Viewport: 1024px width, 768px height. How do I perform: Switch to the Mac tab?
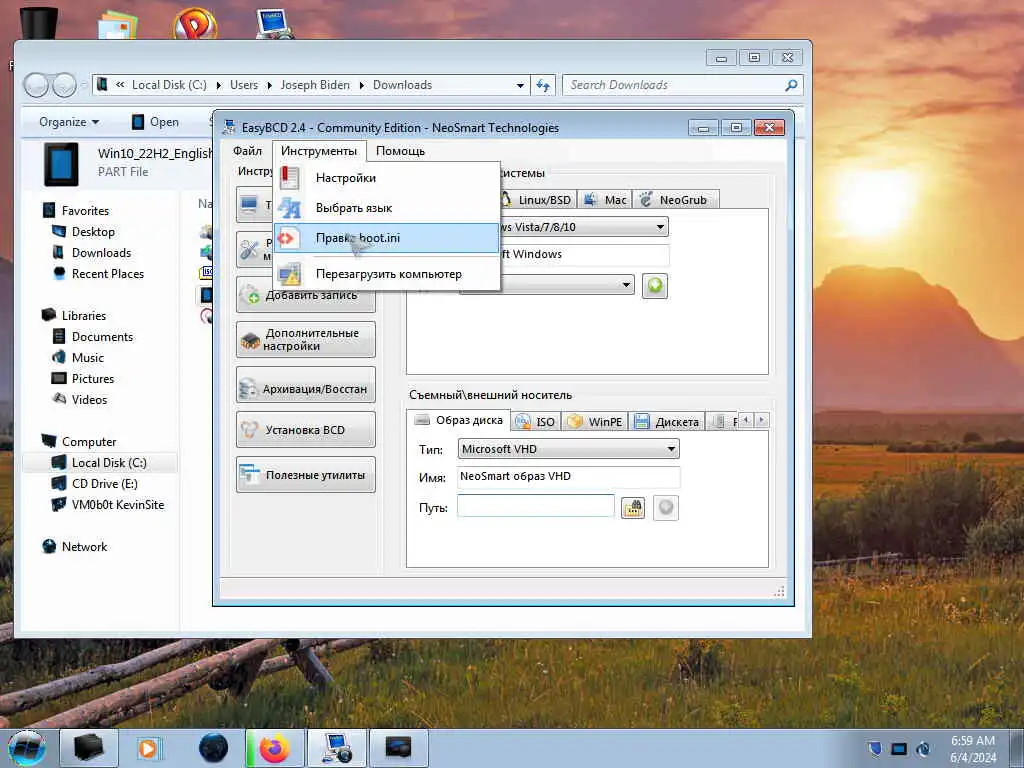point(605,200)
